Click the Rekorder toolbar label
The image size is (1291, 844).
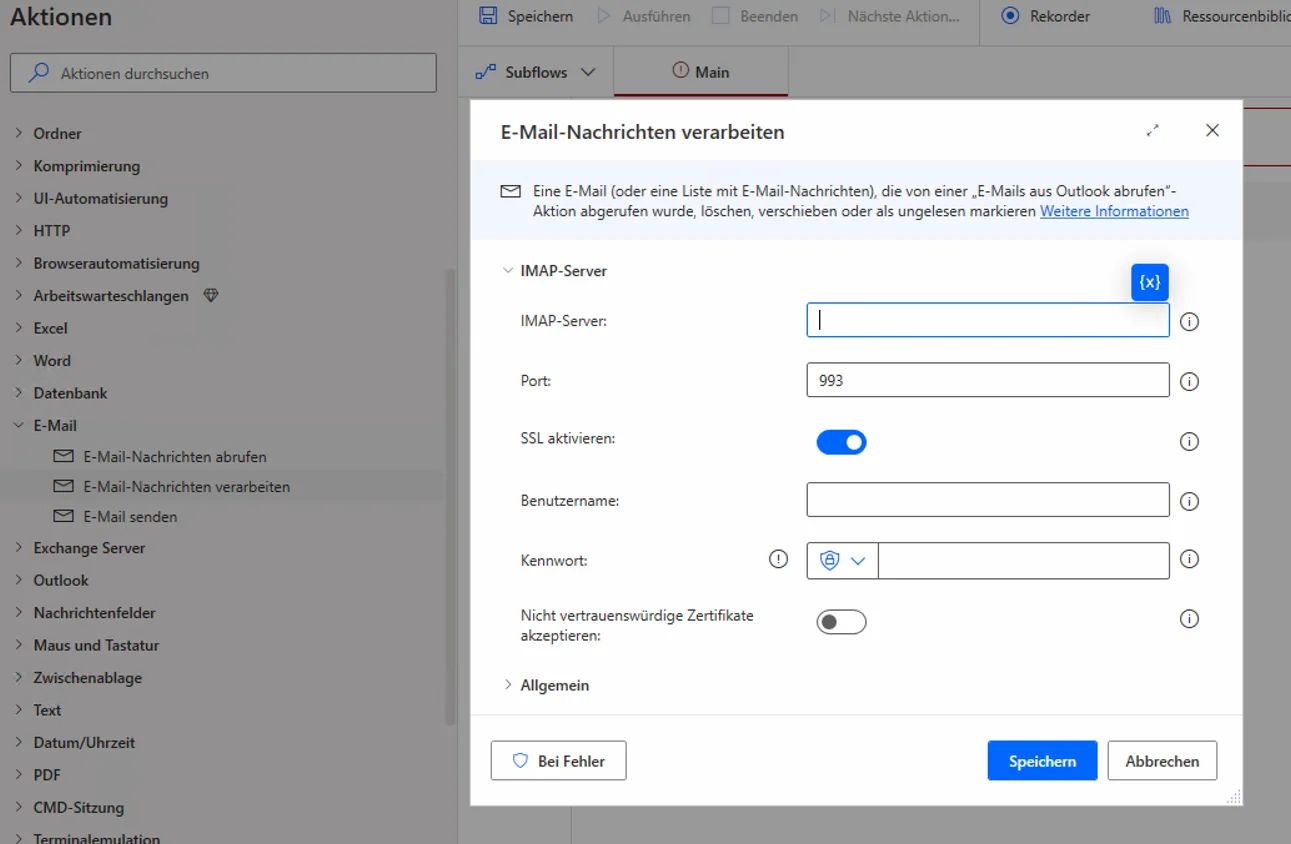tap(1060, 16)
